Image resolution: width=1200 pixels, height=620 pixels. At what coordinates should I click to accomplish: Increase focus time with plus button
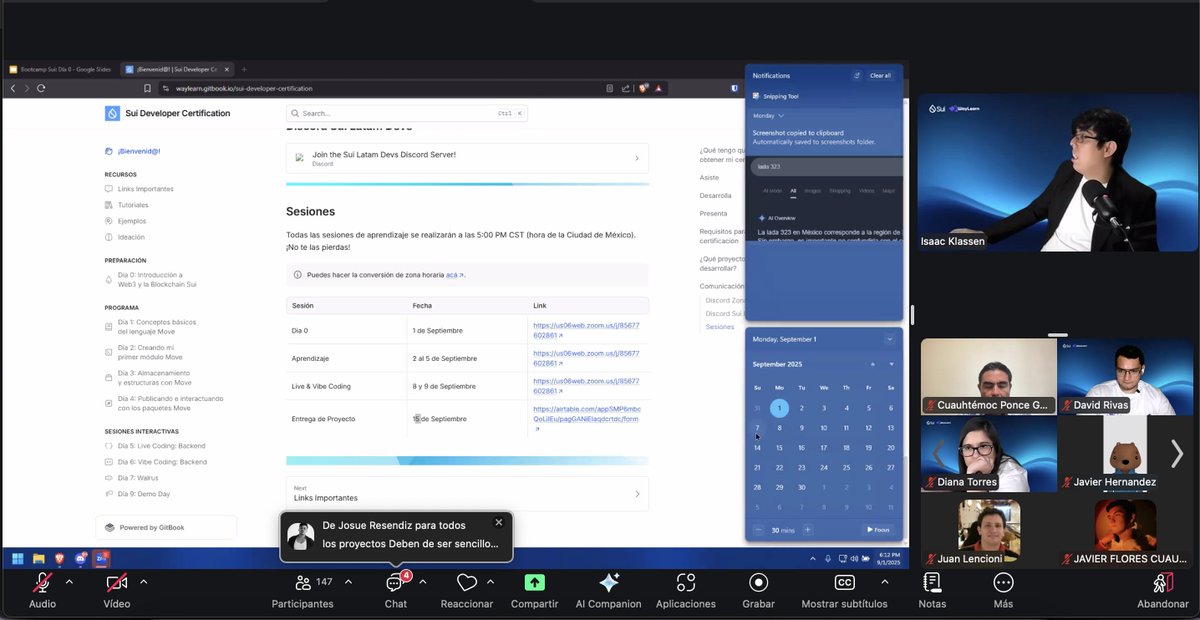[x=808, y=530]
